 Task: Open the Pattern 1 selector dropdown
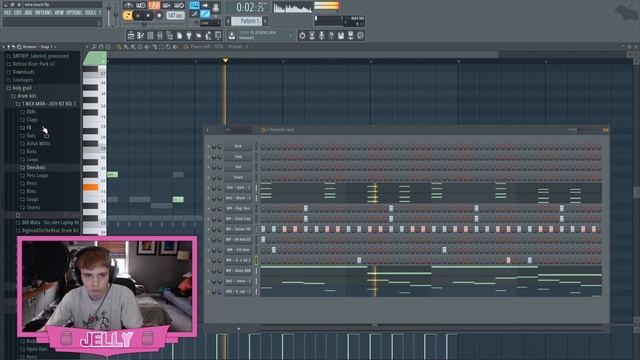[x=247, y=21]
